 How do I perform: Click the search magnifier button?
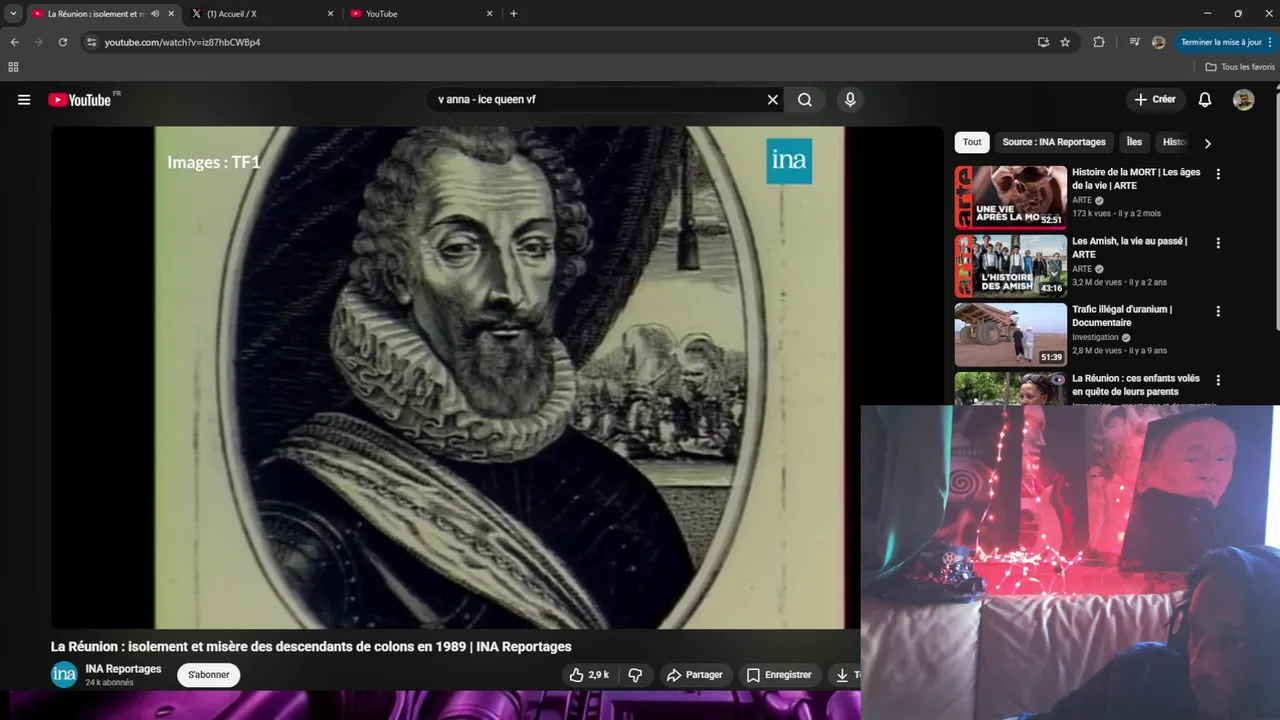tap(805, 100)
